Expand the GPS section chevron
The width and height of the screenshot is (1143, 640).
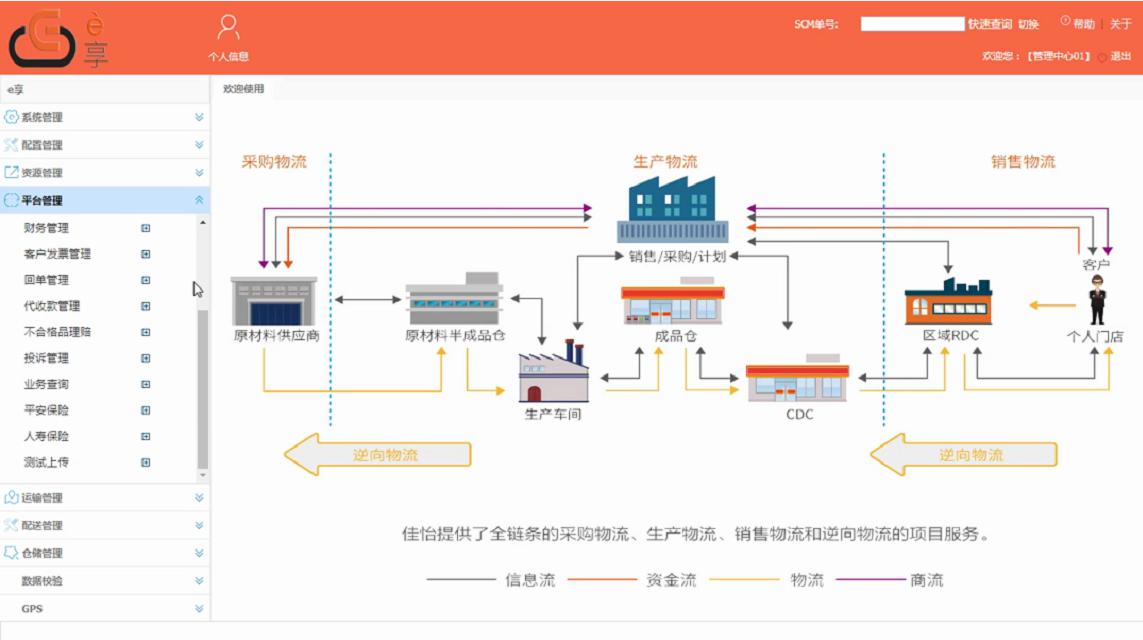(x=199, y=608)
